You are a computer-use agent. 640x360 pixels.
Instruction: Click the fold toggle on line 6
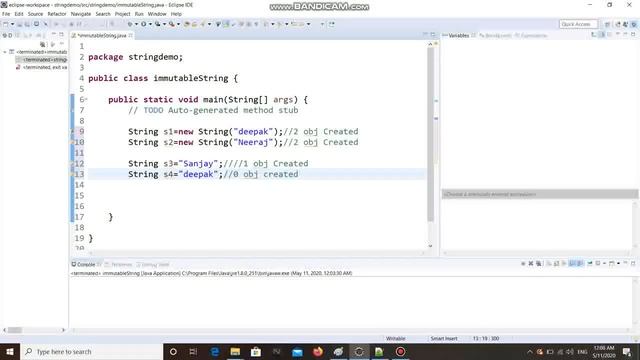[x=86, y=100]
